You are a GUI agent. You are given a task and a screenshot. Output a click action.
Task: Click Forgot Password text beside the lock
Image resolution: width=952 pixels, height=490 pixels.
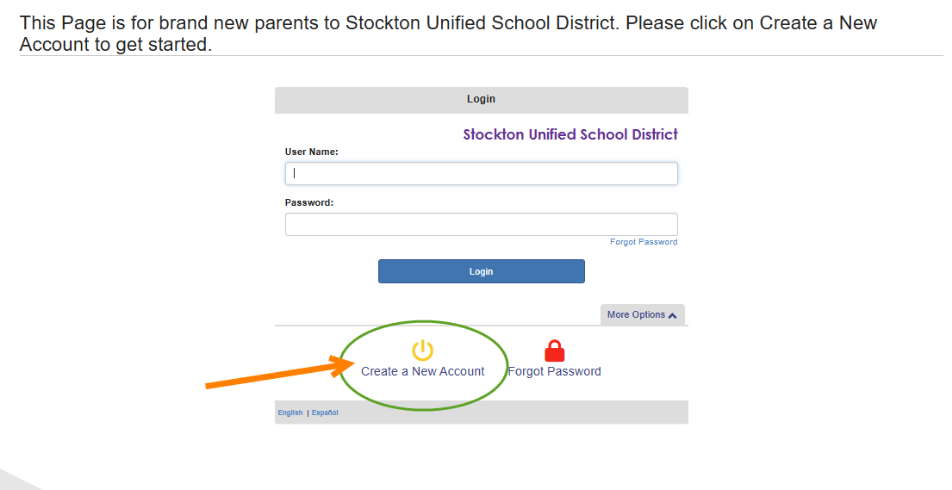[x=555, y=372]
